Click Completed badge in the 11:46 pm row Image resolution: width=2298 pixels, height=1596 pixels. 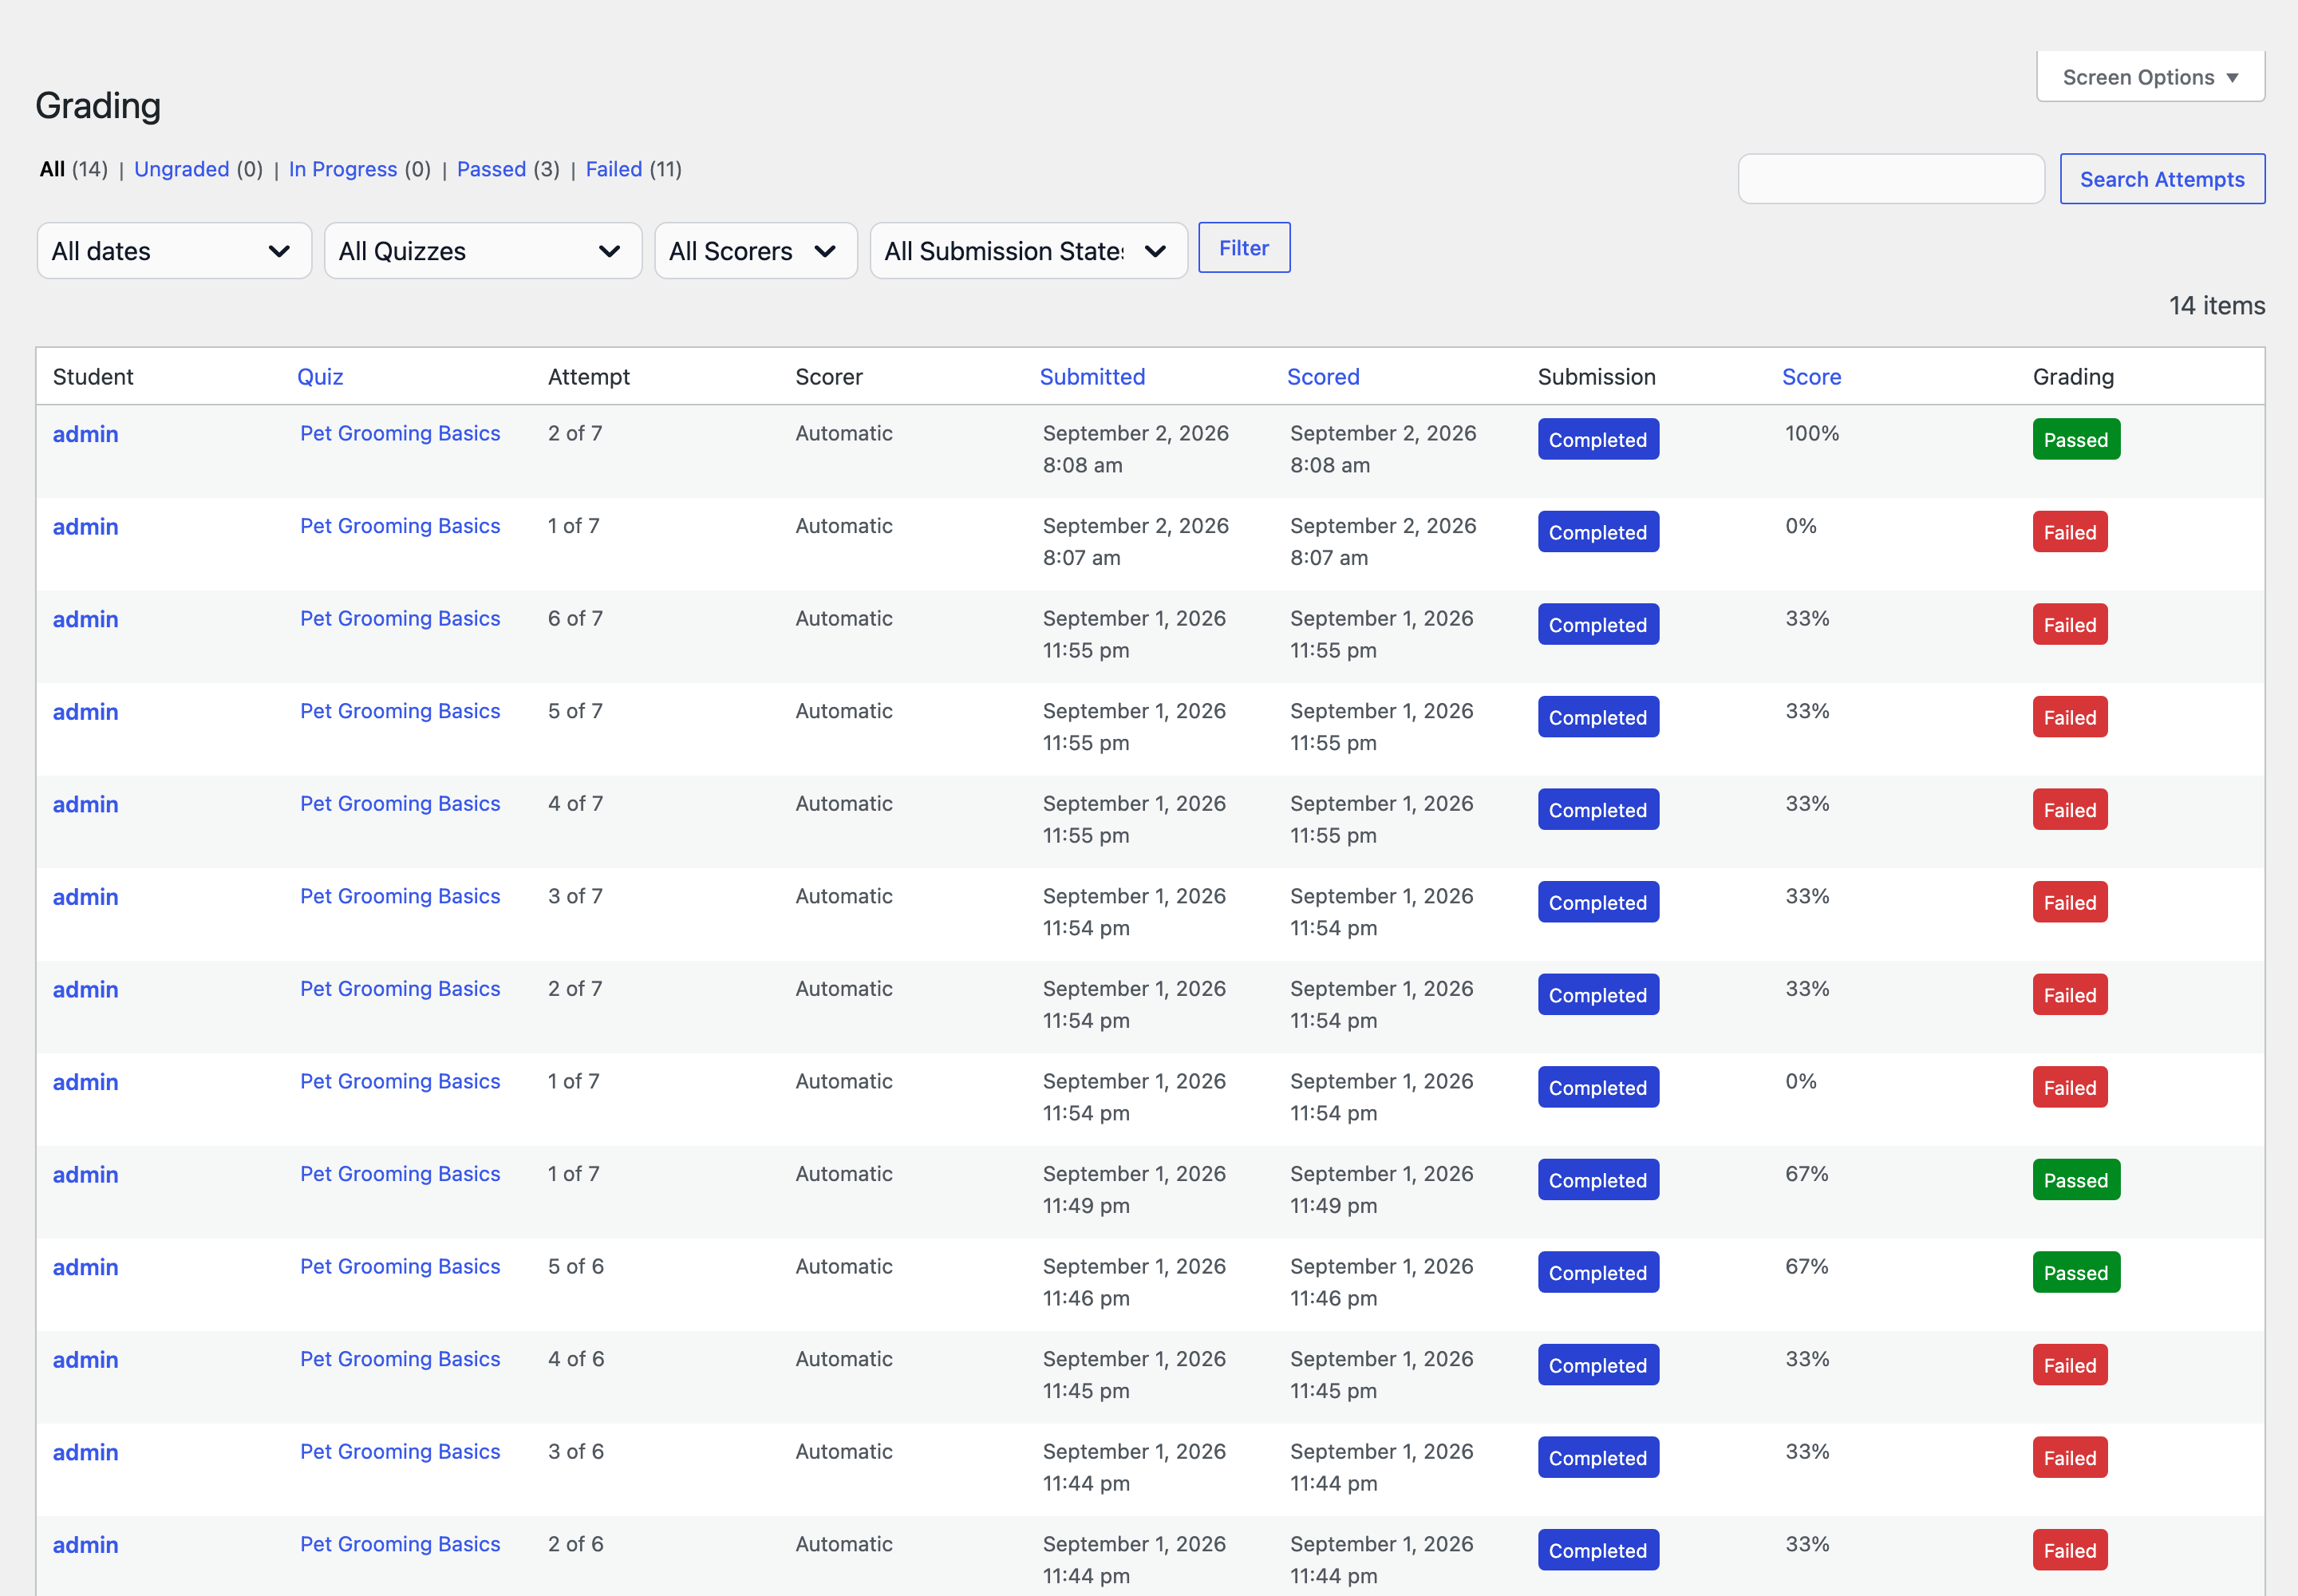(1598, 1272)
